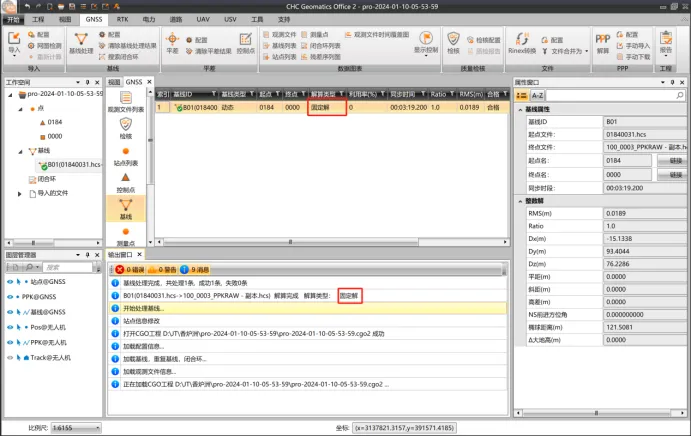Toggle visibility of PPK@无人机 layer

tap(10, 343)
